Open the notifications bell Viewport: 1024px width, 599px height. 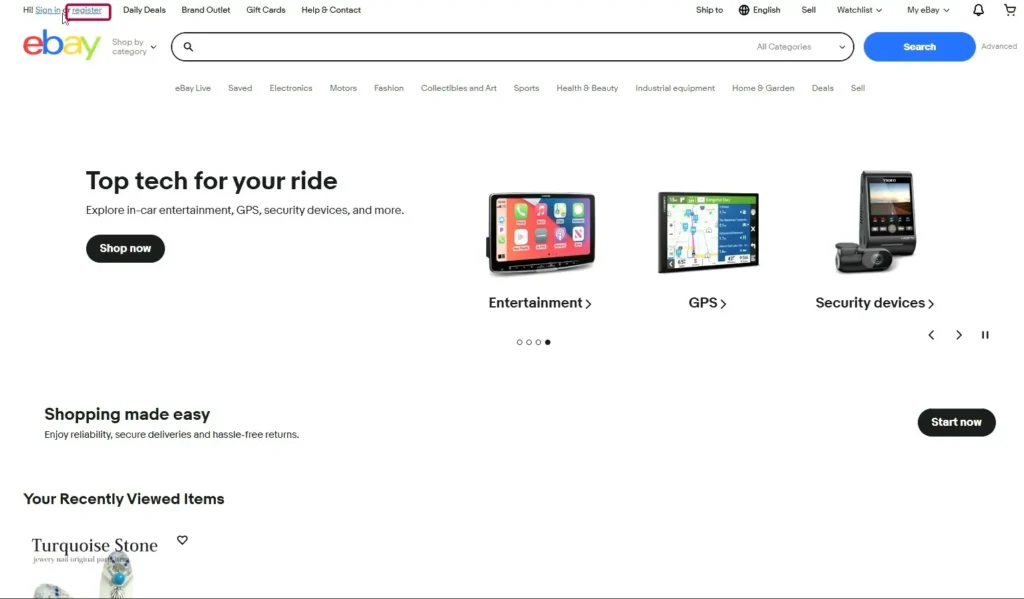pos(978,10)
